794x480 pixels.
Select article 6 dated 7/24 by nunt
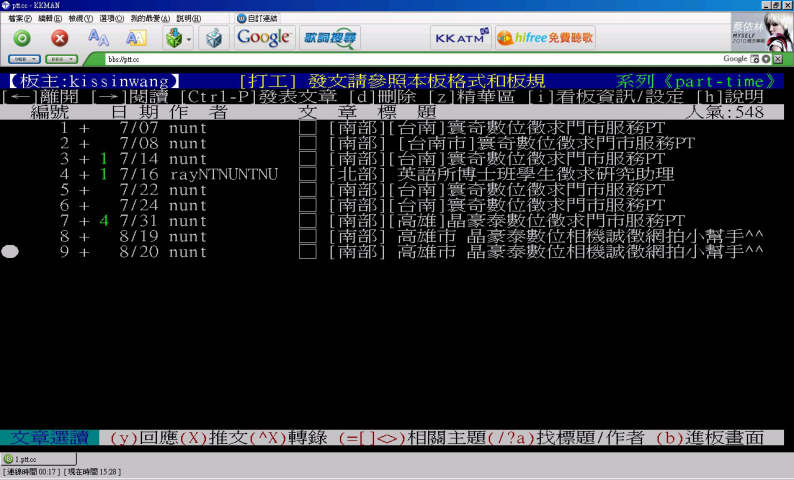click(x=392, y=205)
